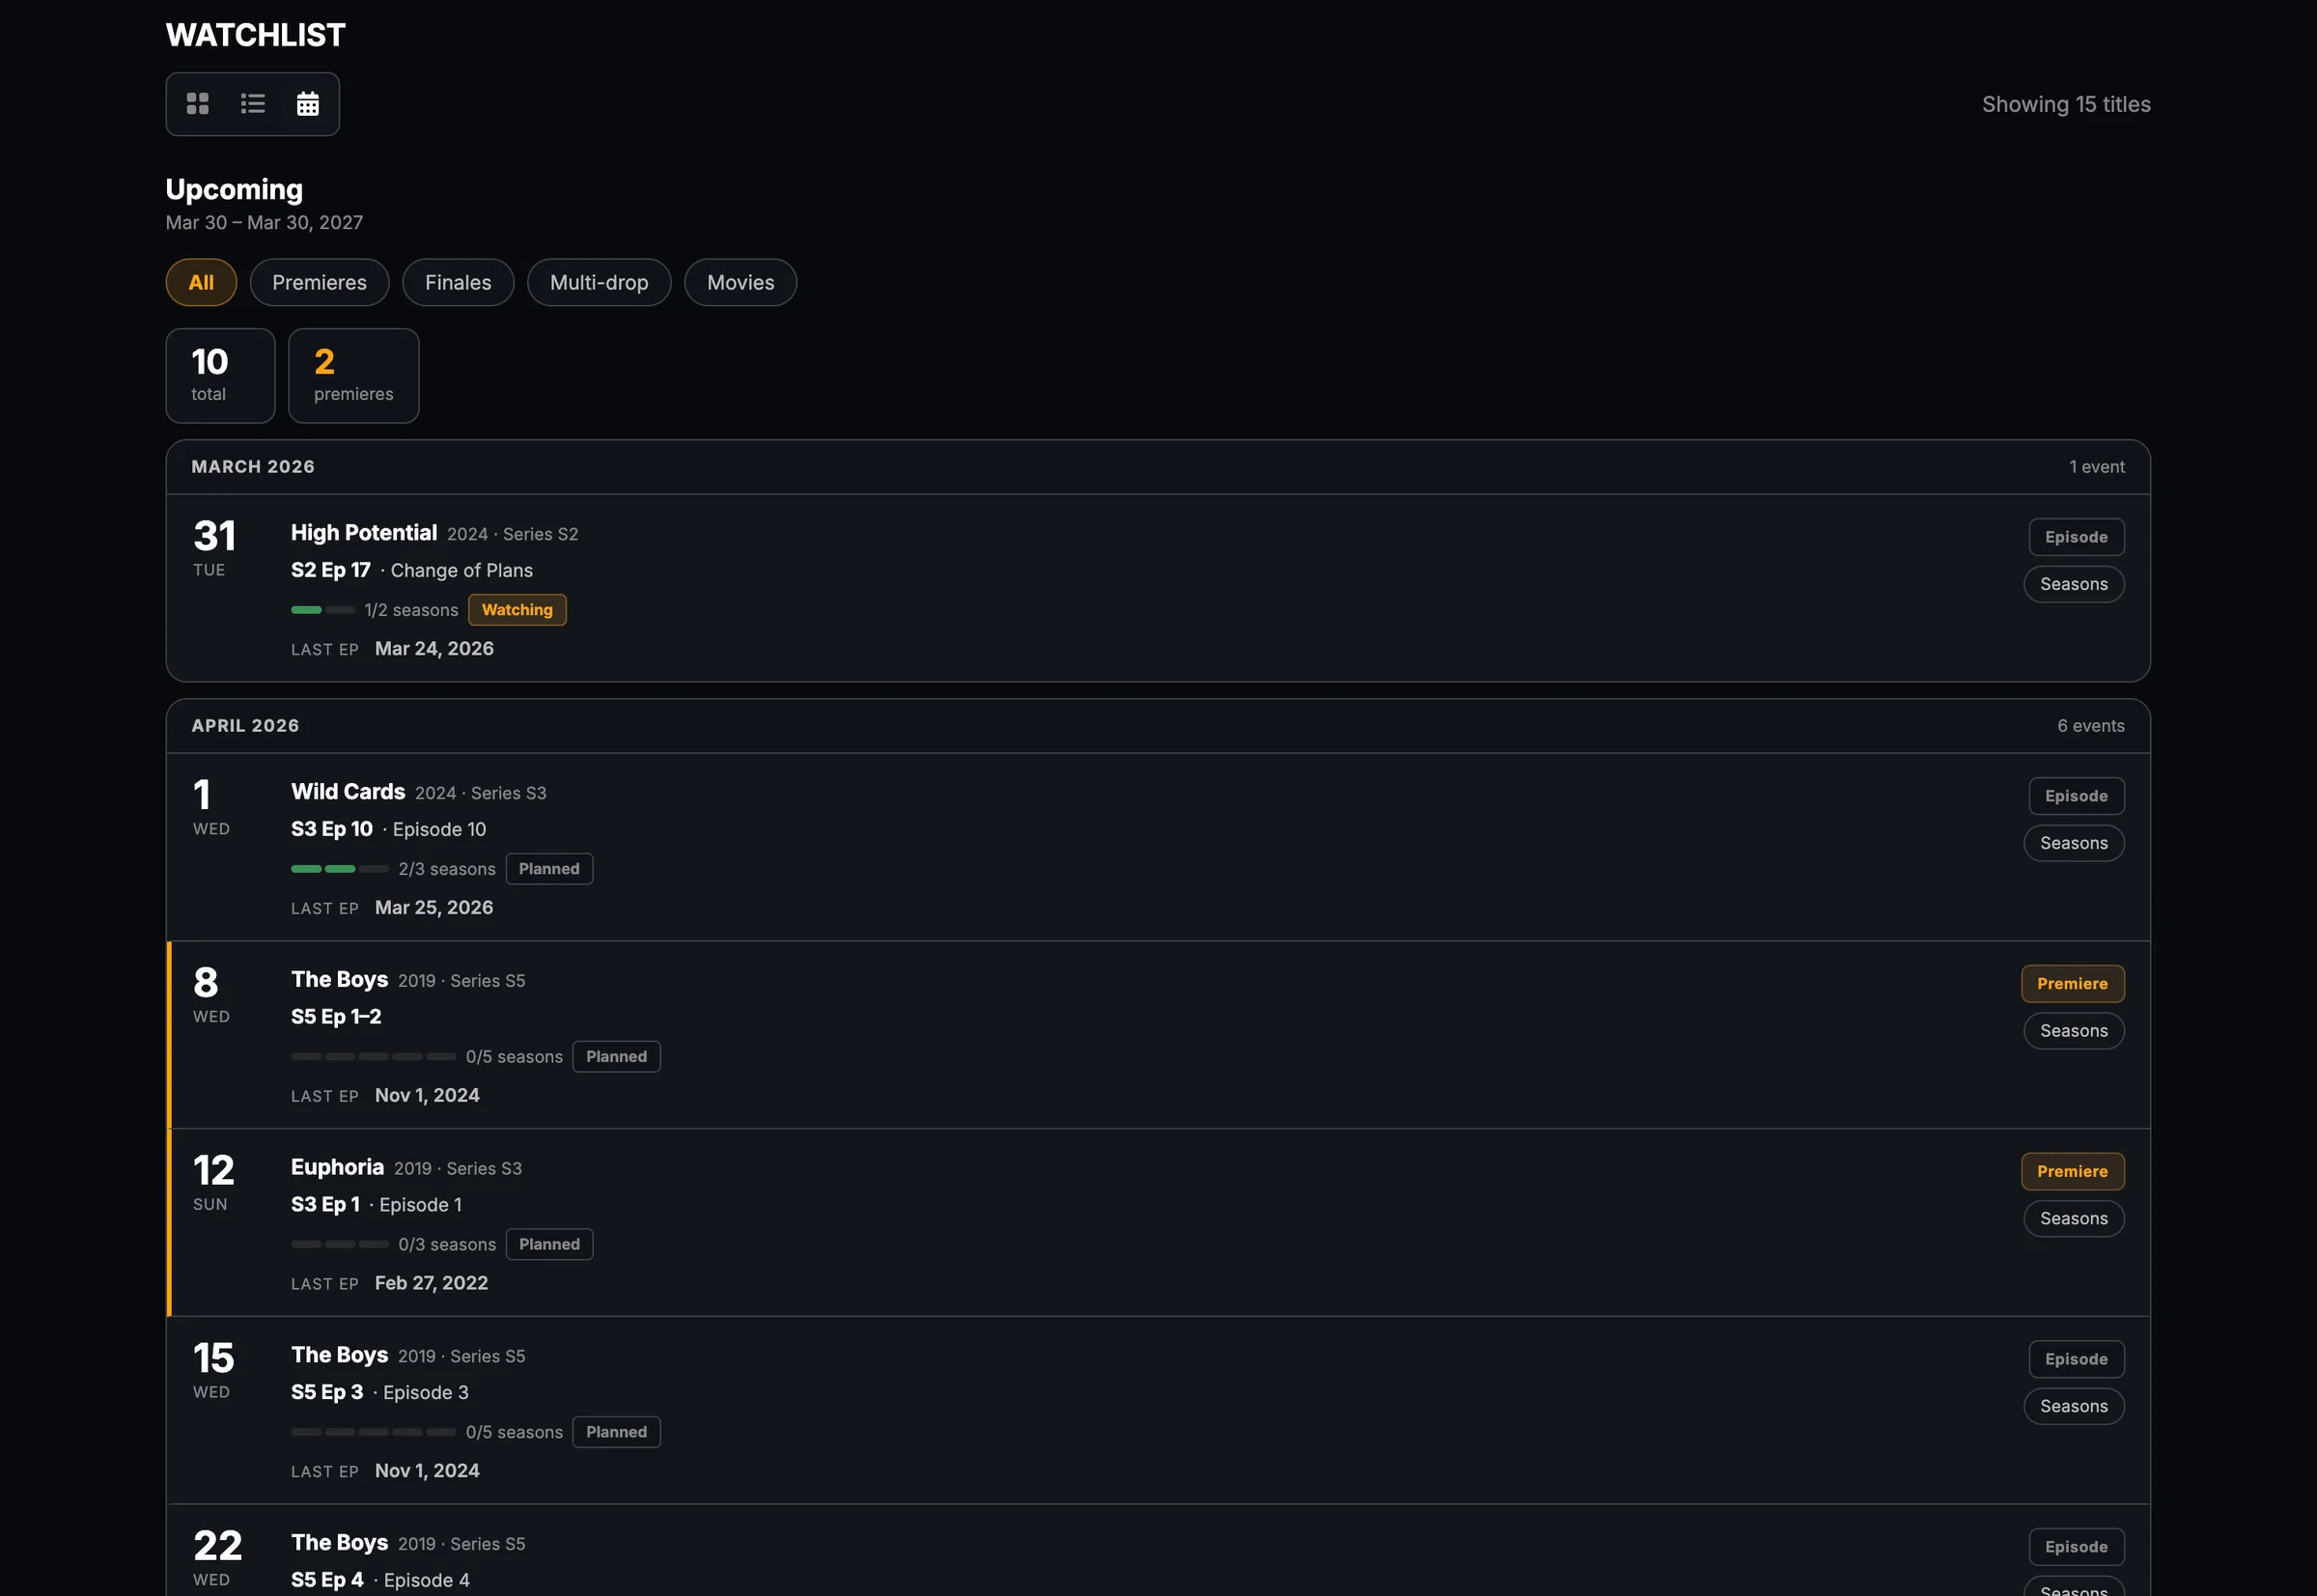Click High Potential seasons progress bar
2317x1596 pixels.
[323, 610]
